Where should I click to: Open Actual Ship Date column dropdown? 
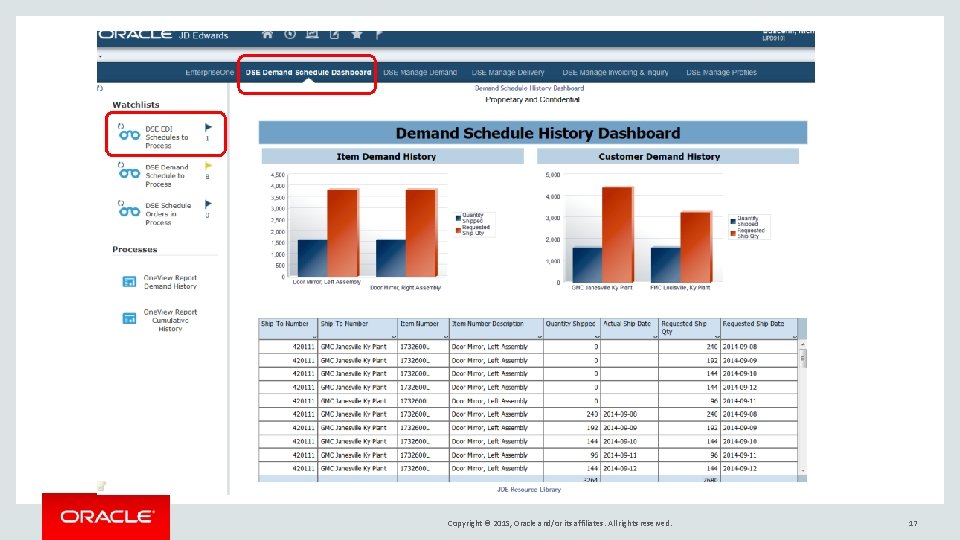point(654,336)
